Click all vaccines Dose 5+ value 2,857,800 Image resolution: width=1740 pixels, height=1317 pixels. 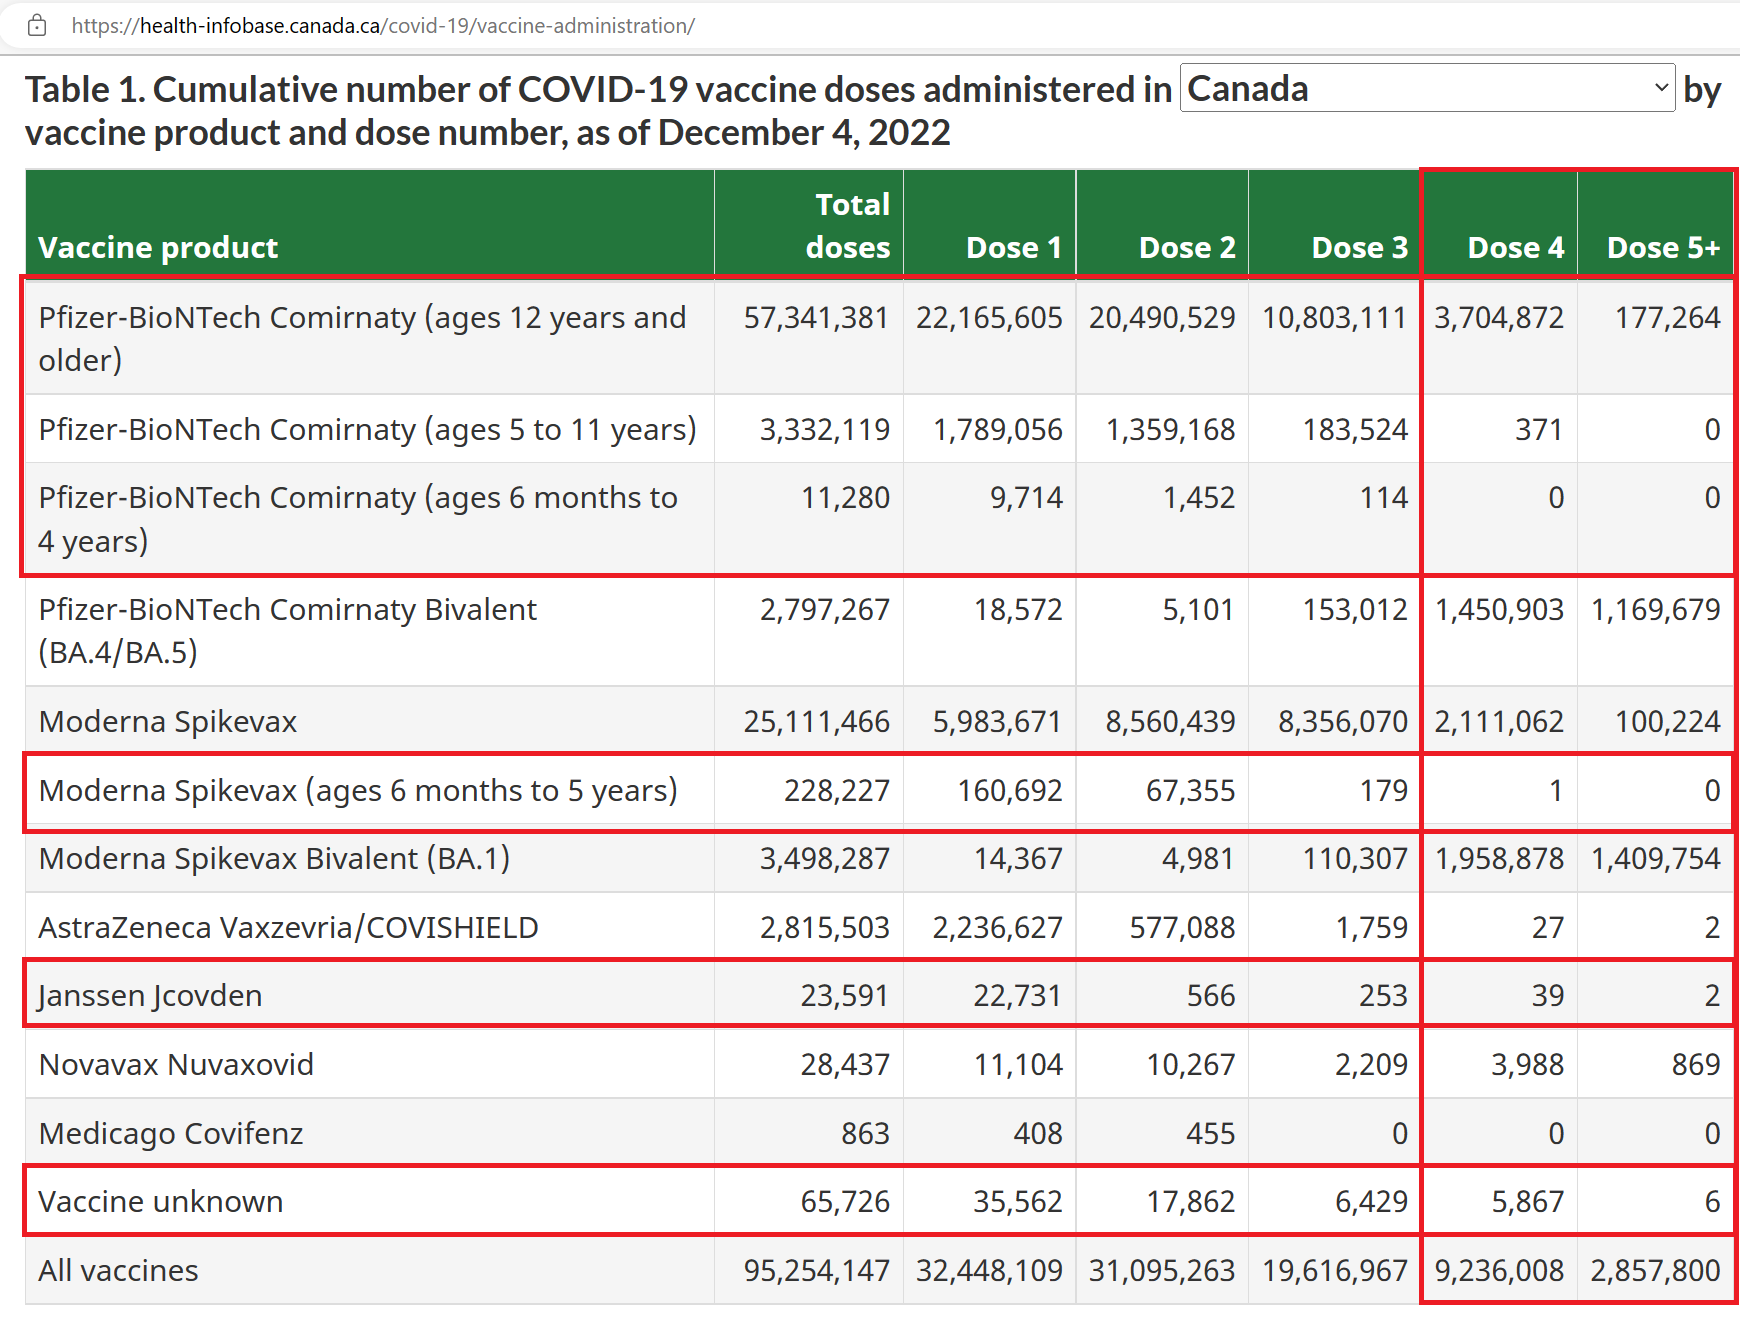[x=1656, y=1271]
